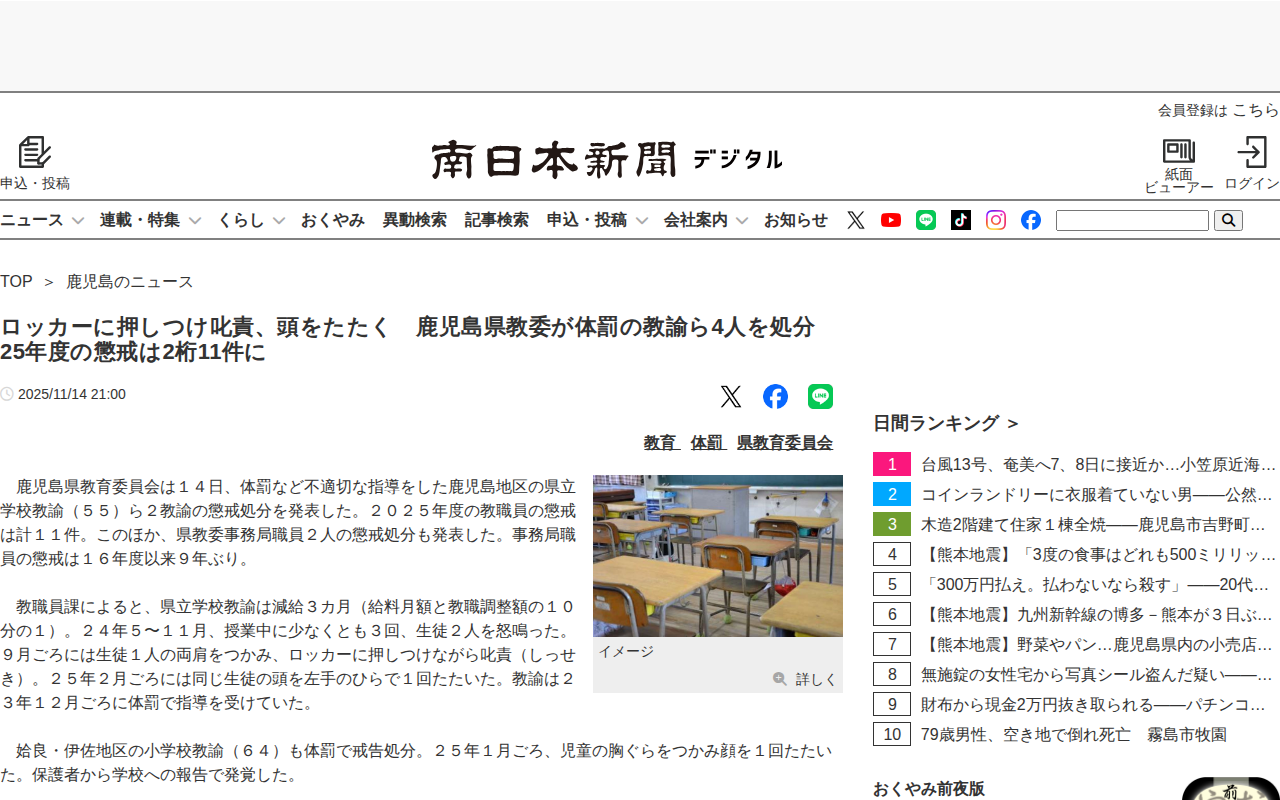Click the ログイン login icon
This screenshot has width=1280, height=800.
click(1252, 152)
